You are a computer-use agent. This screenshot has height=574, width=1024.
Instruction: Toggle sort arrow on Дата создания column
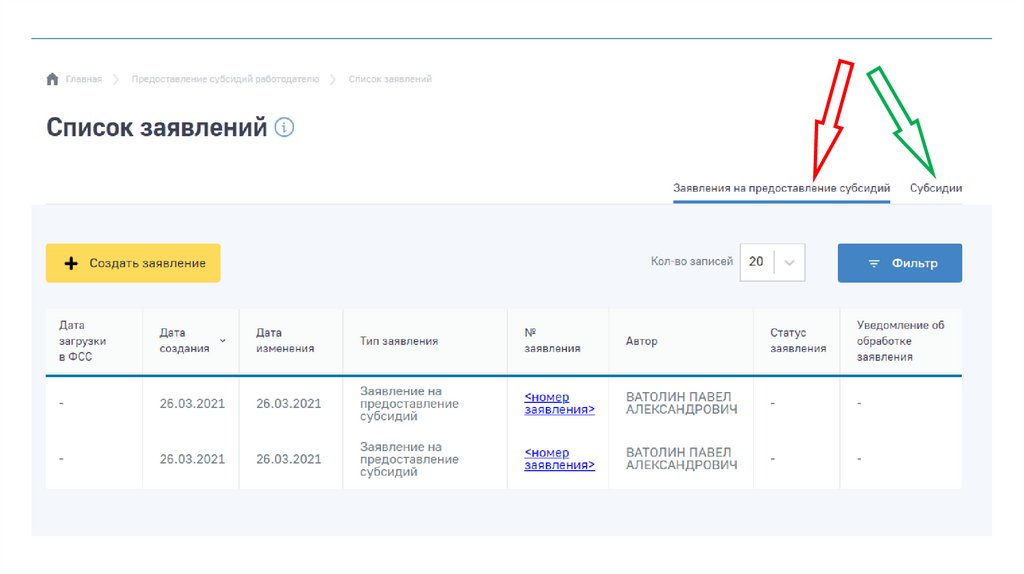pyautogui.click(x=223, y=341)
